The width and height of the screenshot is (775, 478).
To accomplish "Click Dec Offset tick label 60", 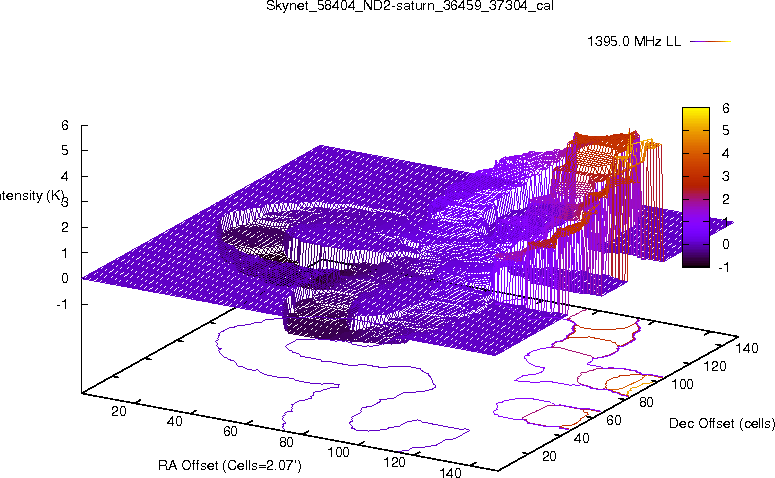I will pos(613,420).
